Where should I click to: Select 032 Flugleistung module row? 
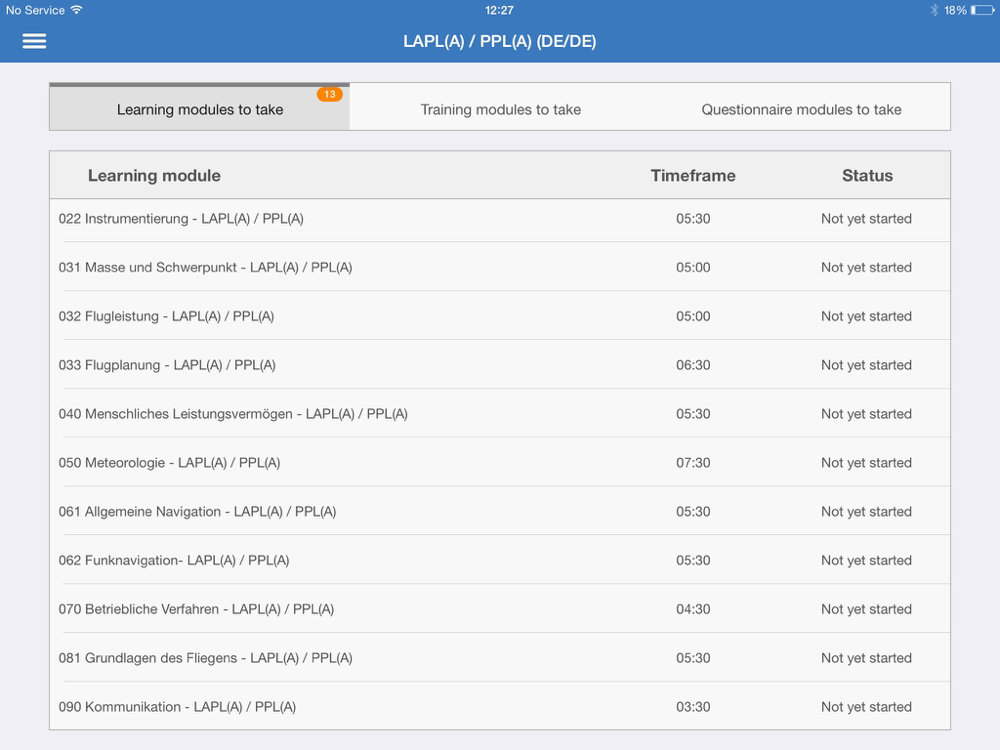tap(166, 316)
